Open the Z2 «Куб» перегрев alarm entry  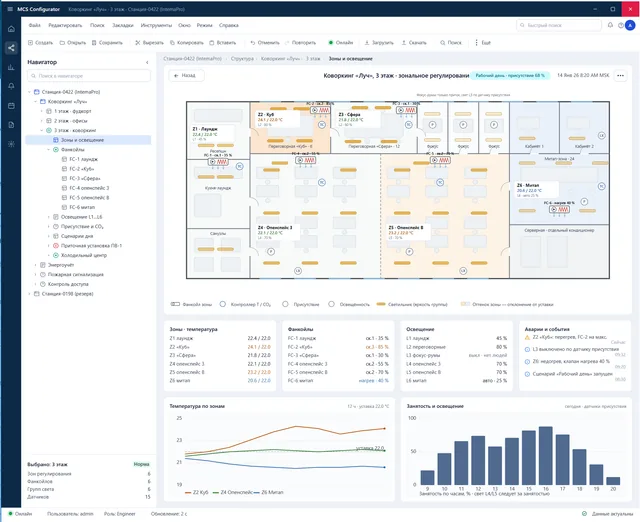(575, 338)
